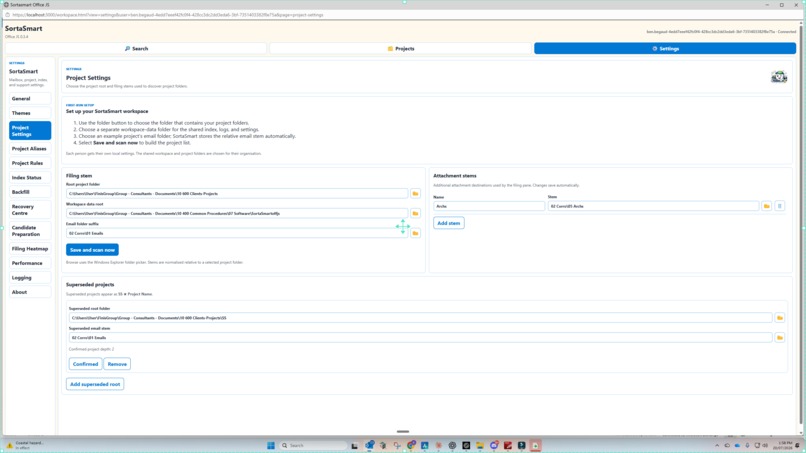Open Outlook from the taskbar
The width and height of the screenshot is (806, 453).
click(x=370, y=445)
